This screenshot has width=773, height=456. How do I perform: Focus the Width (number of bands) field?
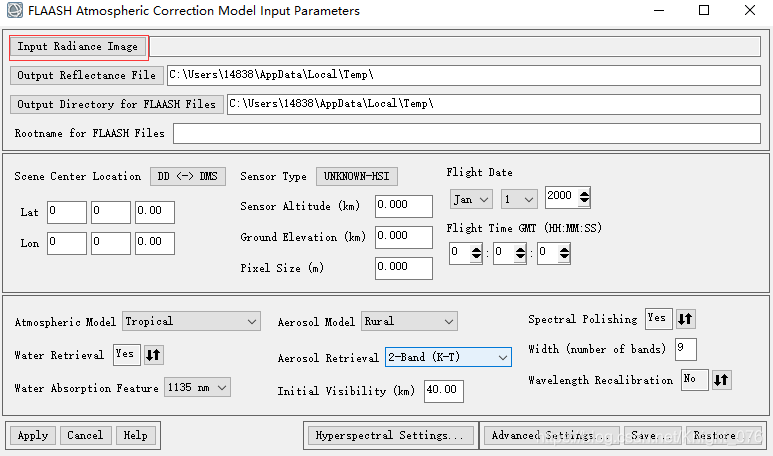686,350
